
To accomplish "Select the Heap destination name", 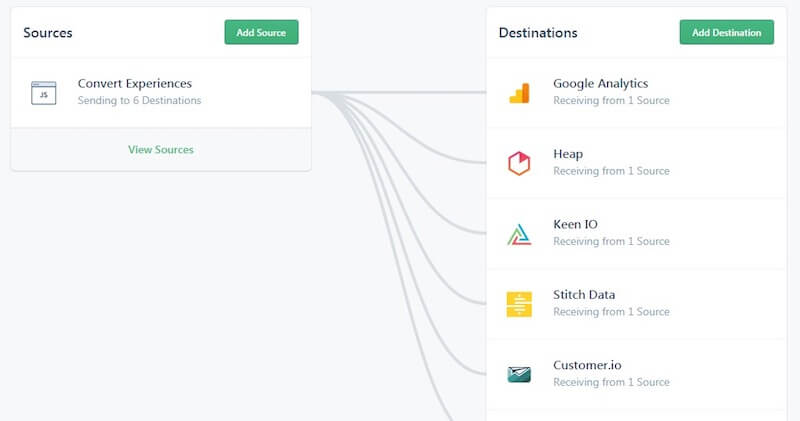I will pos(568,154).
